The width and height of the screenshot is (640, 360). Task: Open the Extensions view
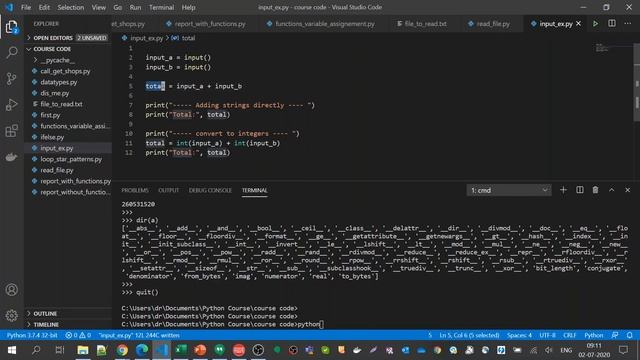(11, 131)
